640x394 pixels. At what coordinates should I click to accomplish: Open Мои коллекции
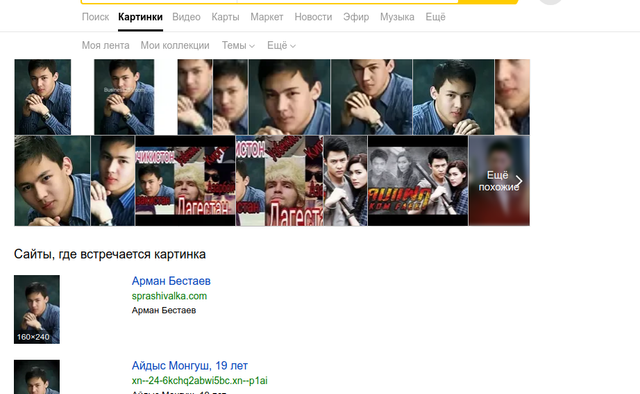coord(175,45)
